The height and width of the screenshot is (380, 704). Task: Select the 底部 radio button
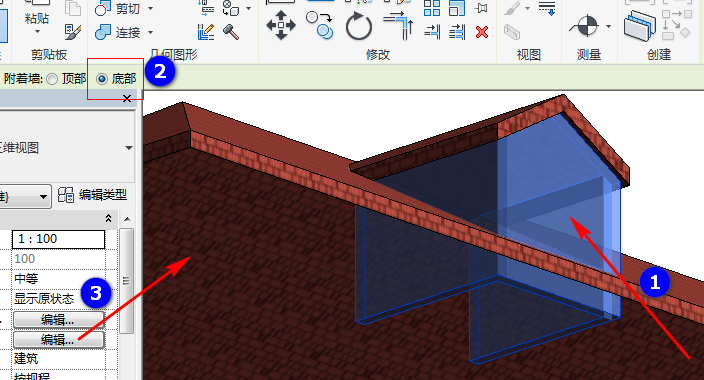[102, 79]
